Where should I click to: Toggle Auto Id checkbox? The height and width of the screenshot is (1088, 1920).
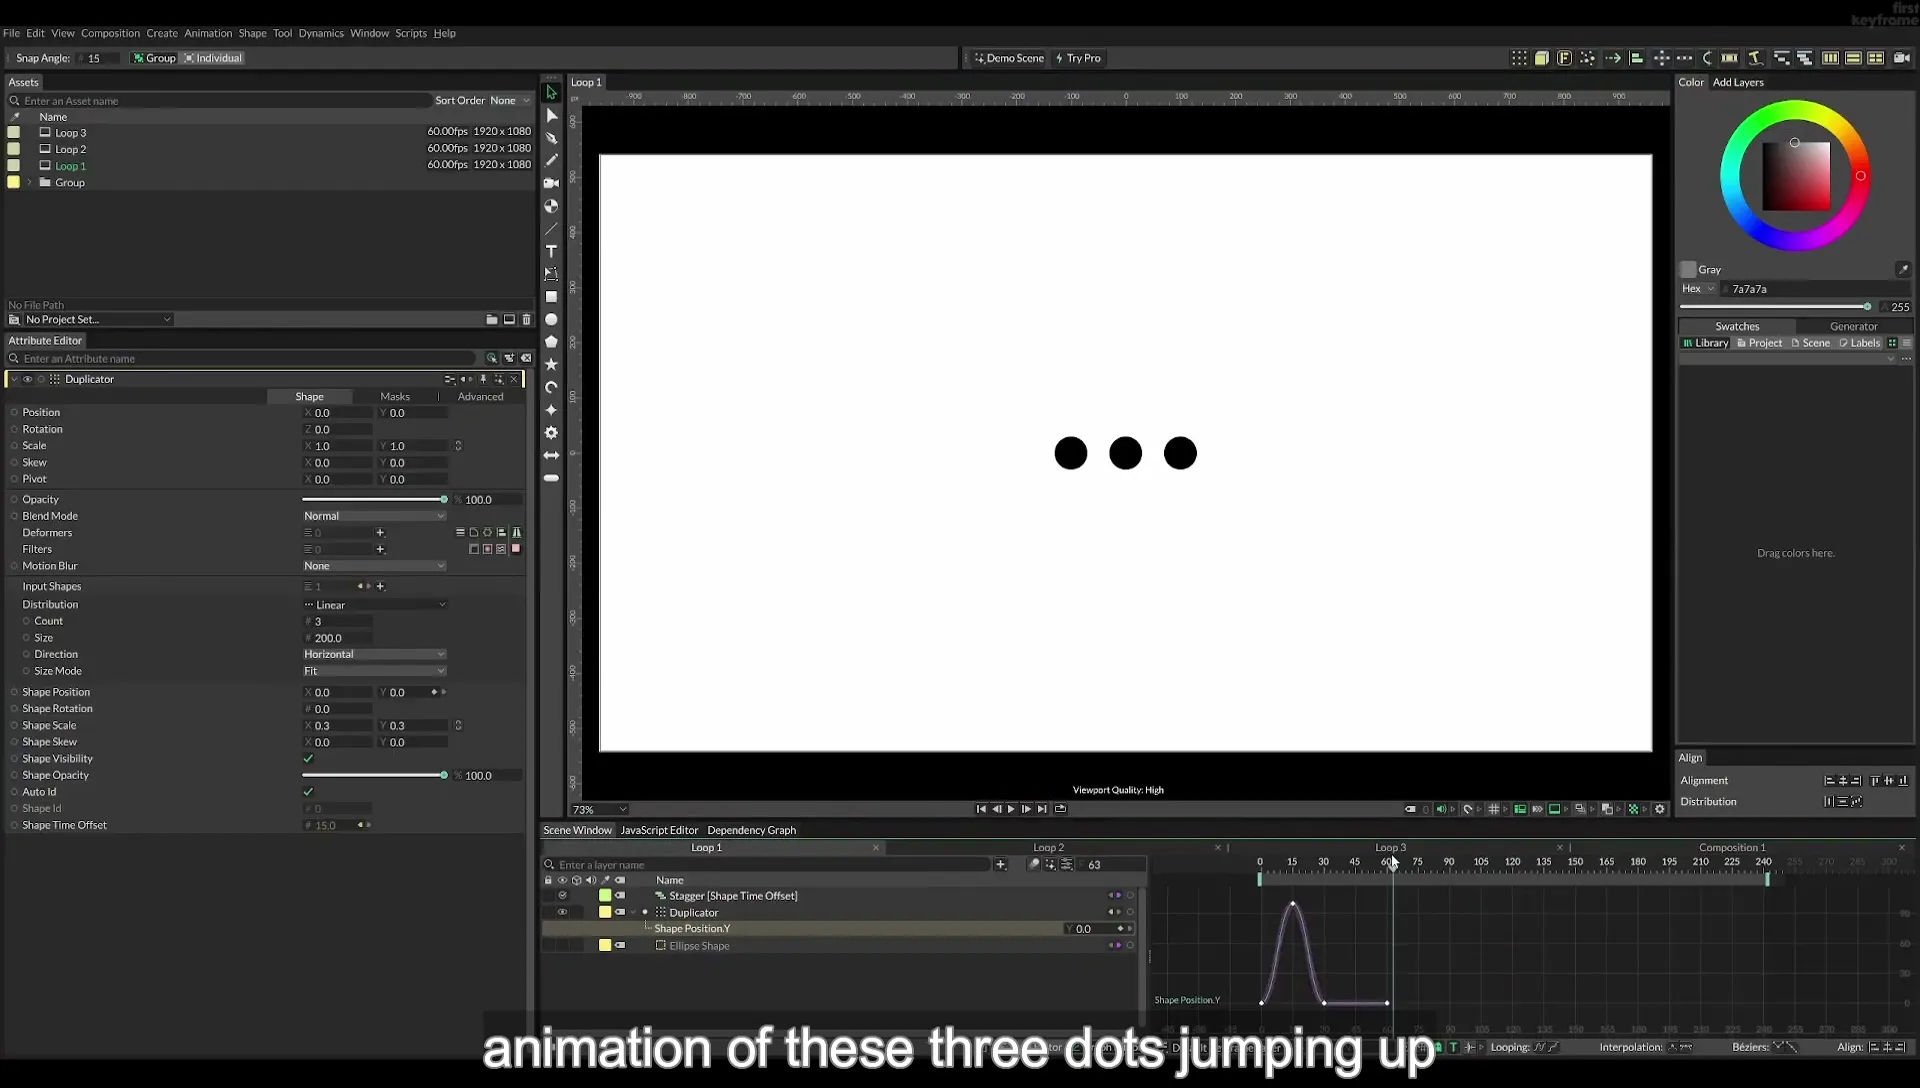pos(308,791)
